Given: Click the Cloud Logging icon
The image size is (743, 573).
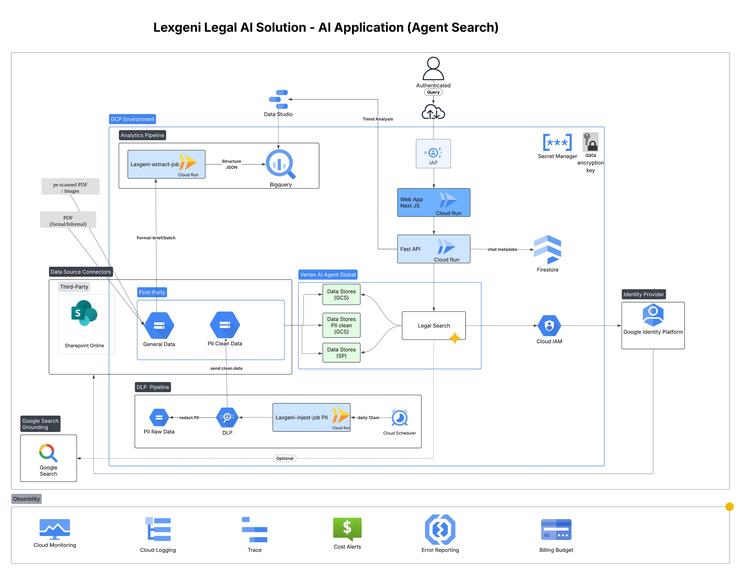Looking at the screenshot, I should tap(158, 529).
